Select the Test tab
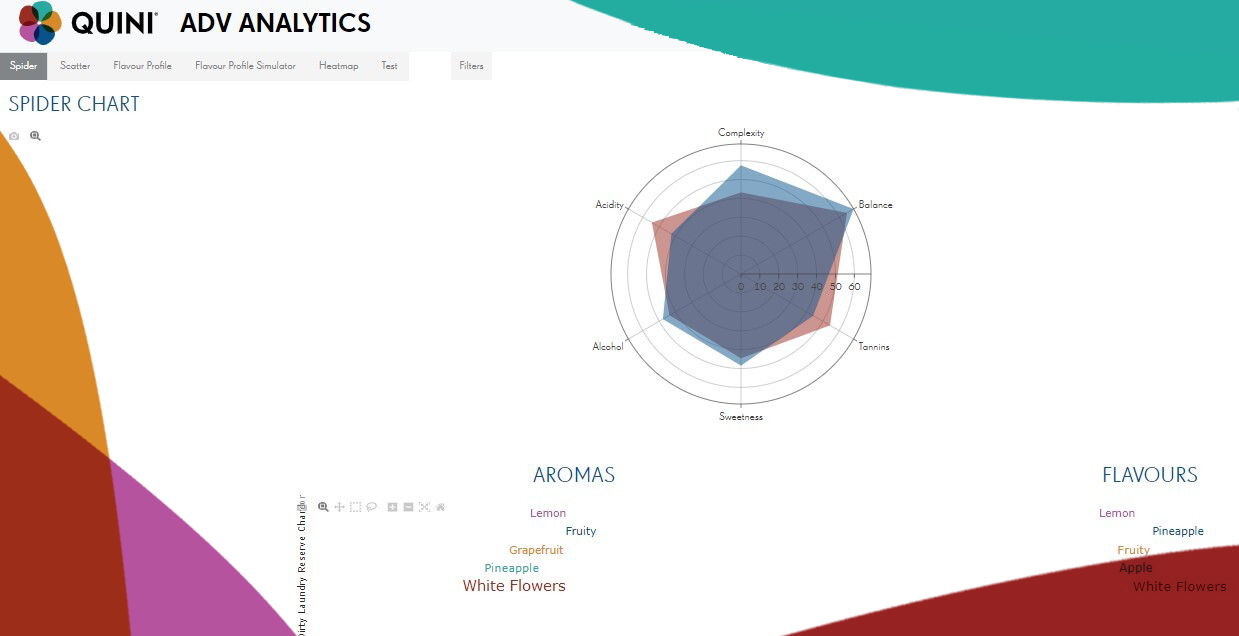Viewport: 1239px width, 636px height. [389, 66]
